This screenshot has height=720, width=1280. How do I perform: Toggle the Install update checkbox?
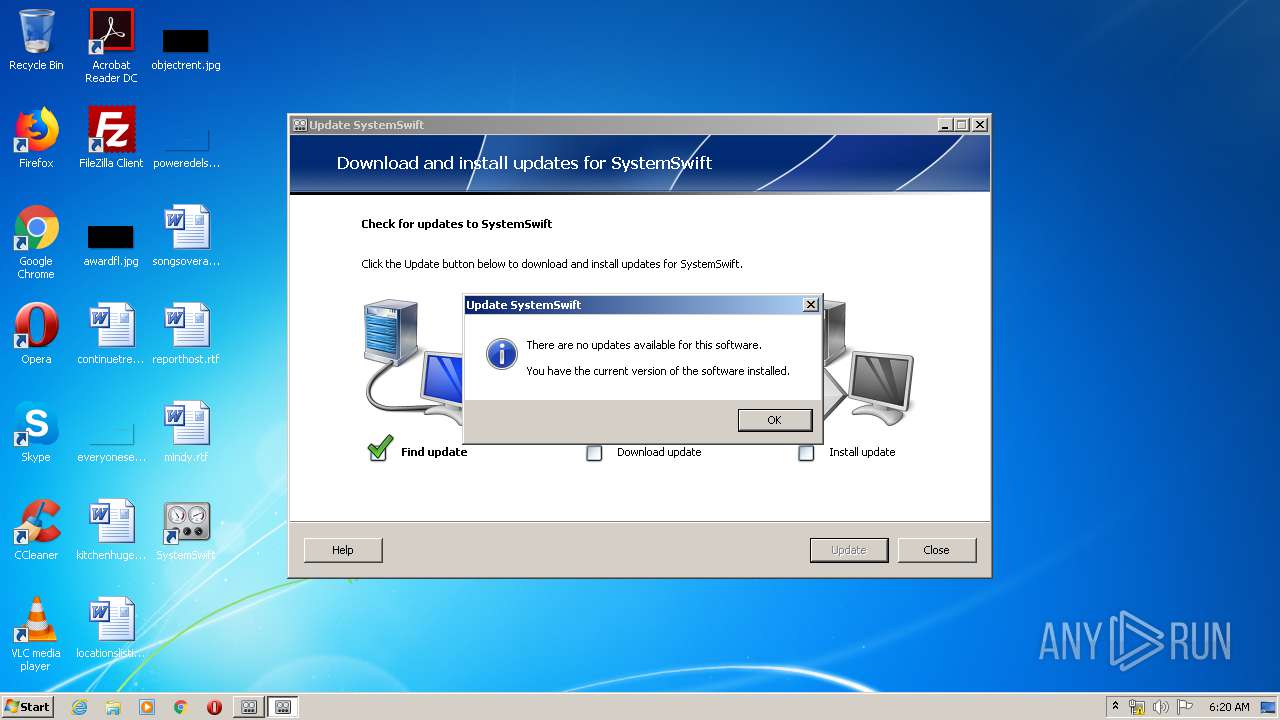[x=806, y=453]
